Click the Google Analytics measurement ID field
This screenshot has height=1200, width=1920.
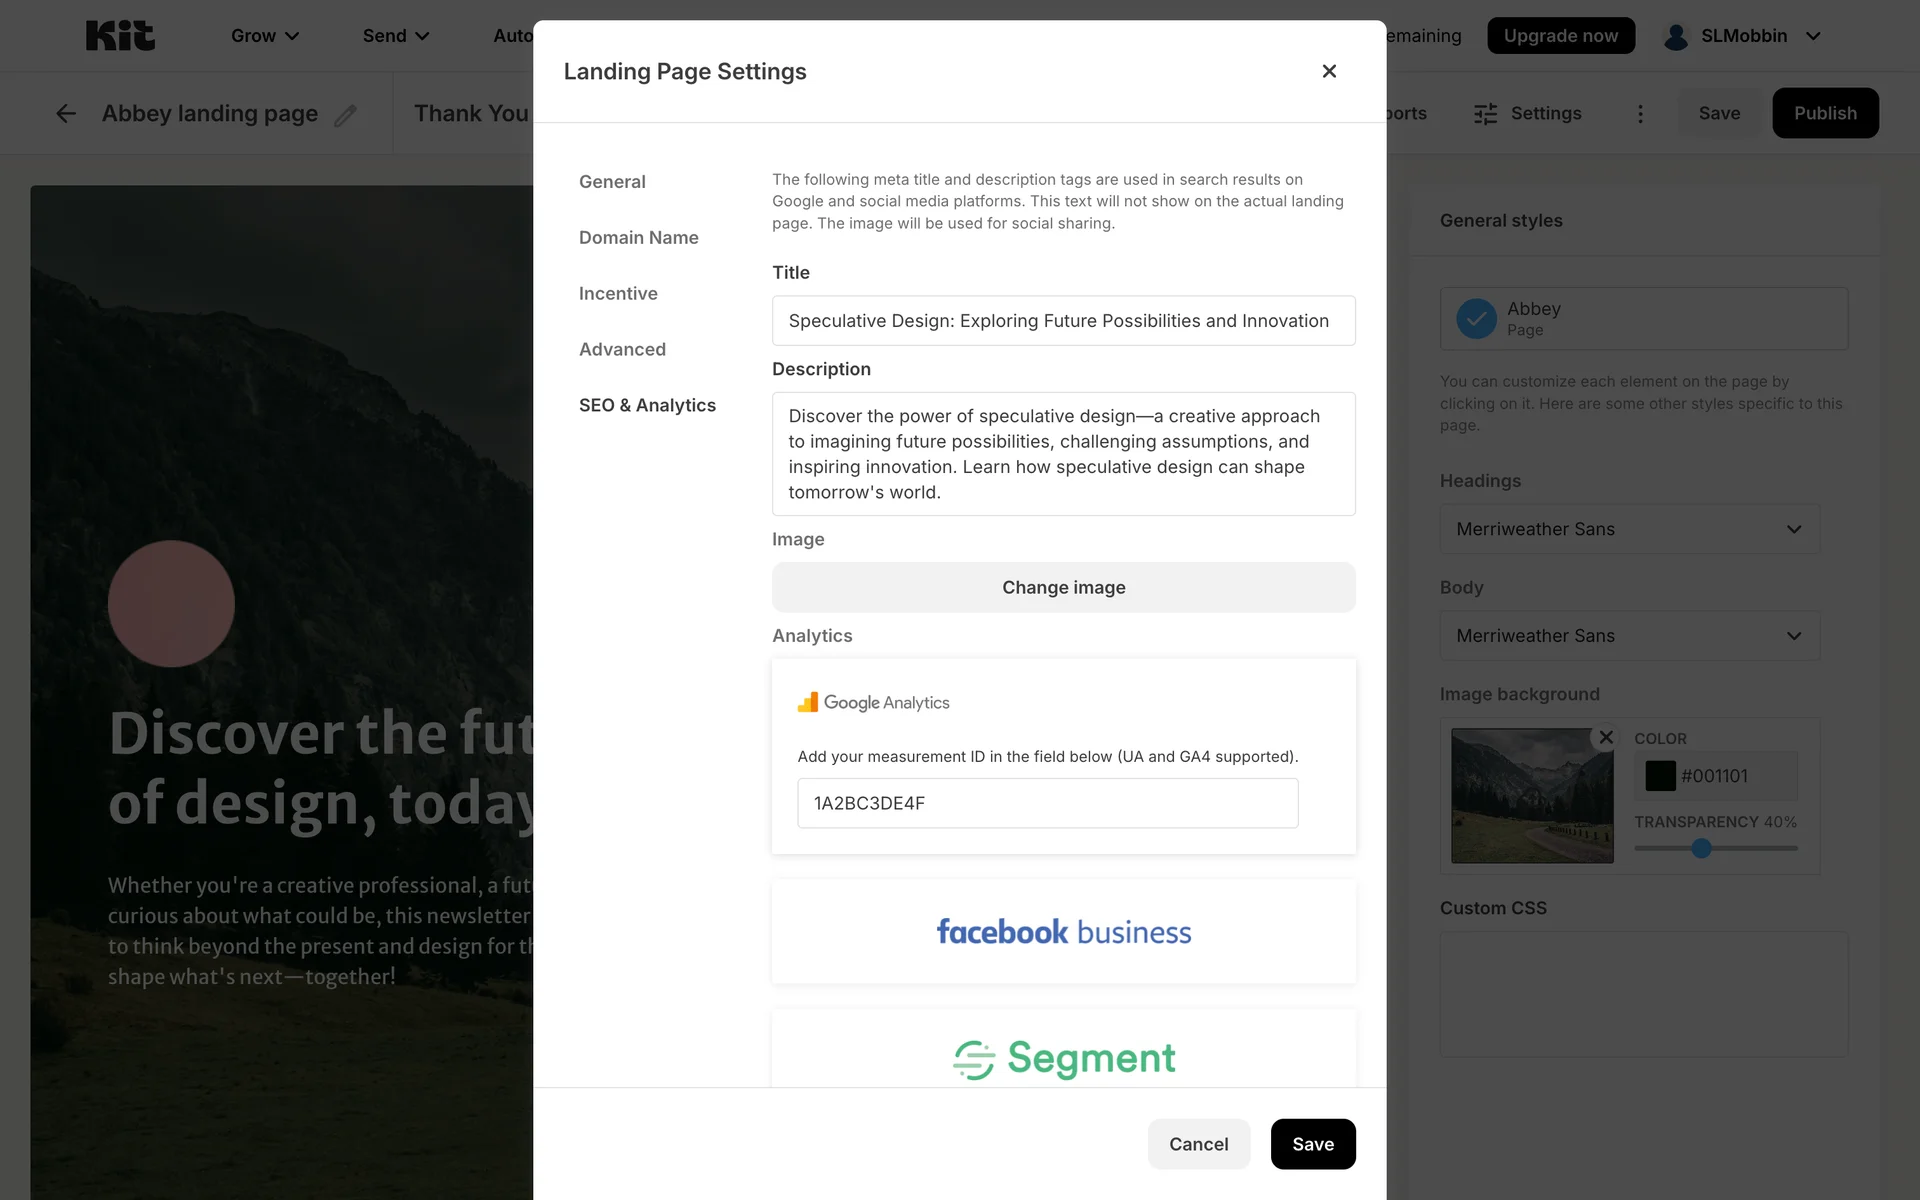(1047, 803)
